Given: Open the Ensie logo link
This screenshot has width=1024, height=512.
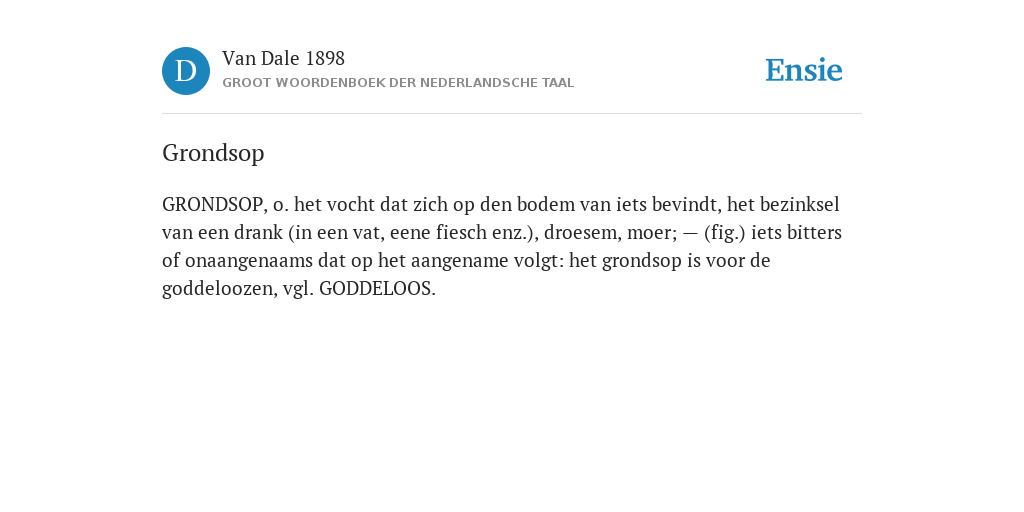Looking at the screenshot, I should tap(804, 70).
